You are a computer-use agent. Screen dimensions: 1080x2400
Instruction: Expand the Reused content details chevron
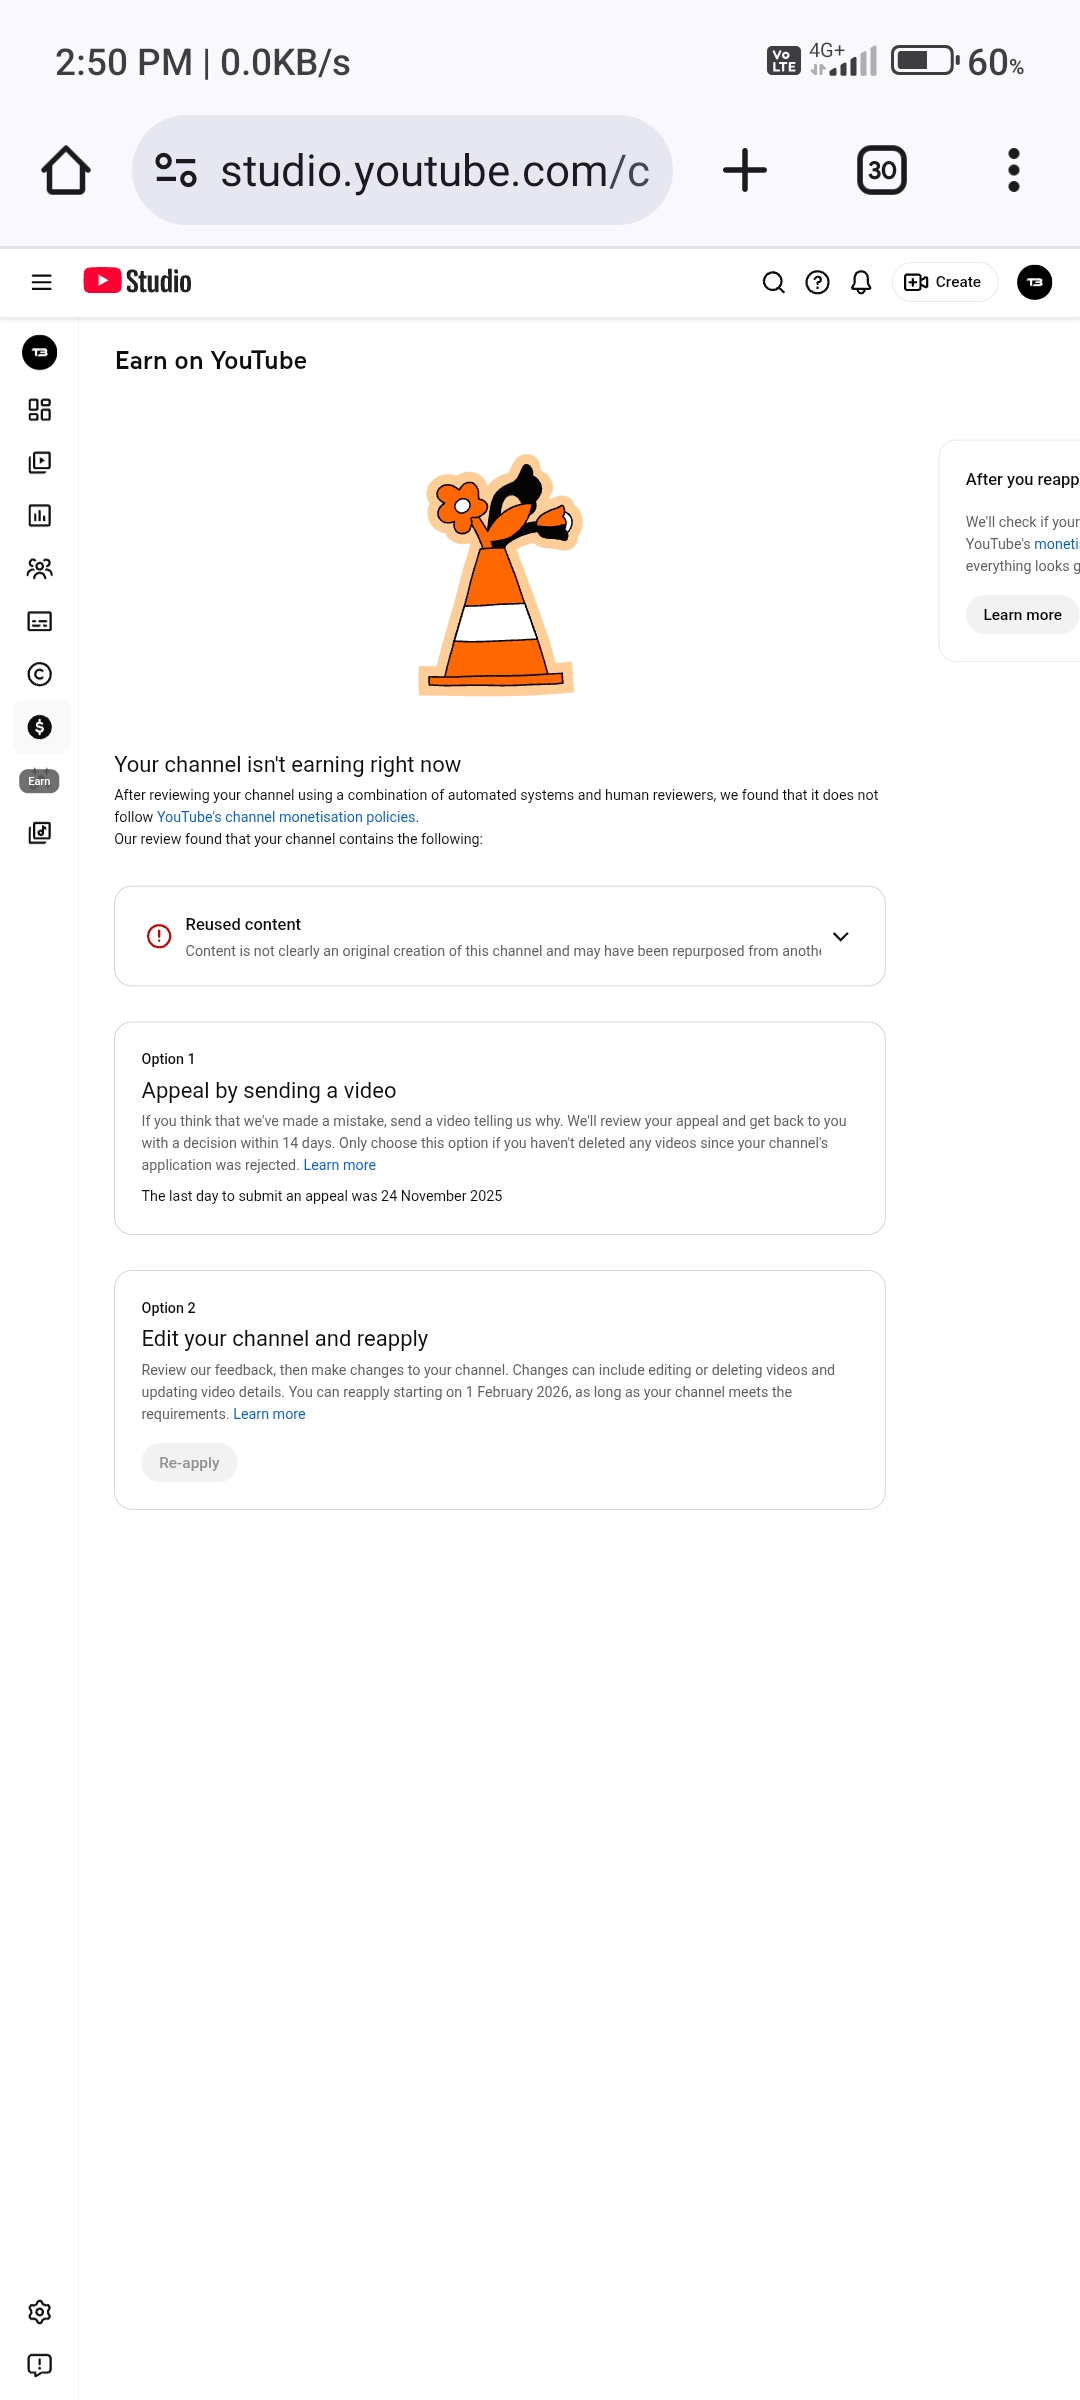[840, 937]
